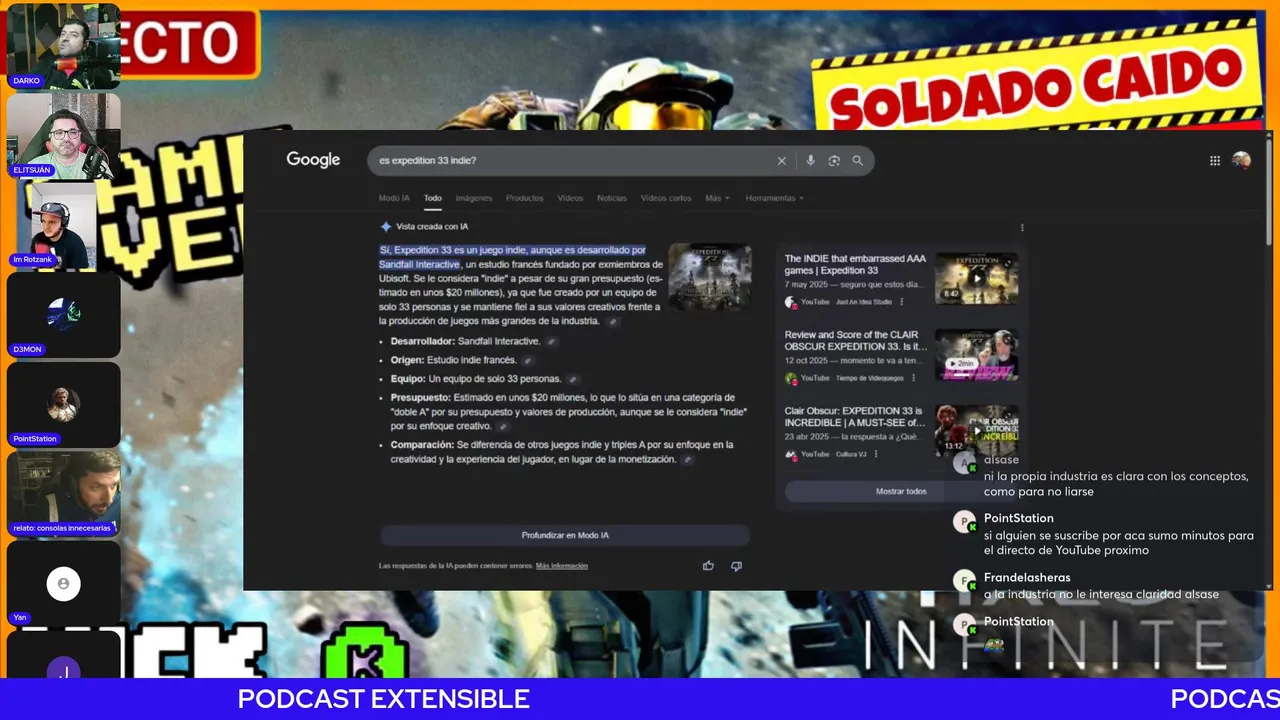The image size is (1280, 720).
Task: Open source link icon after the Presupuesto bullet
Action: 503,427
